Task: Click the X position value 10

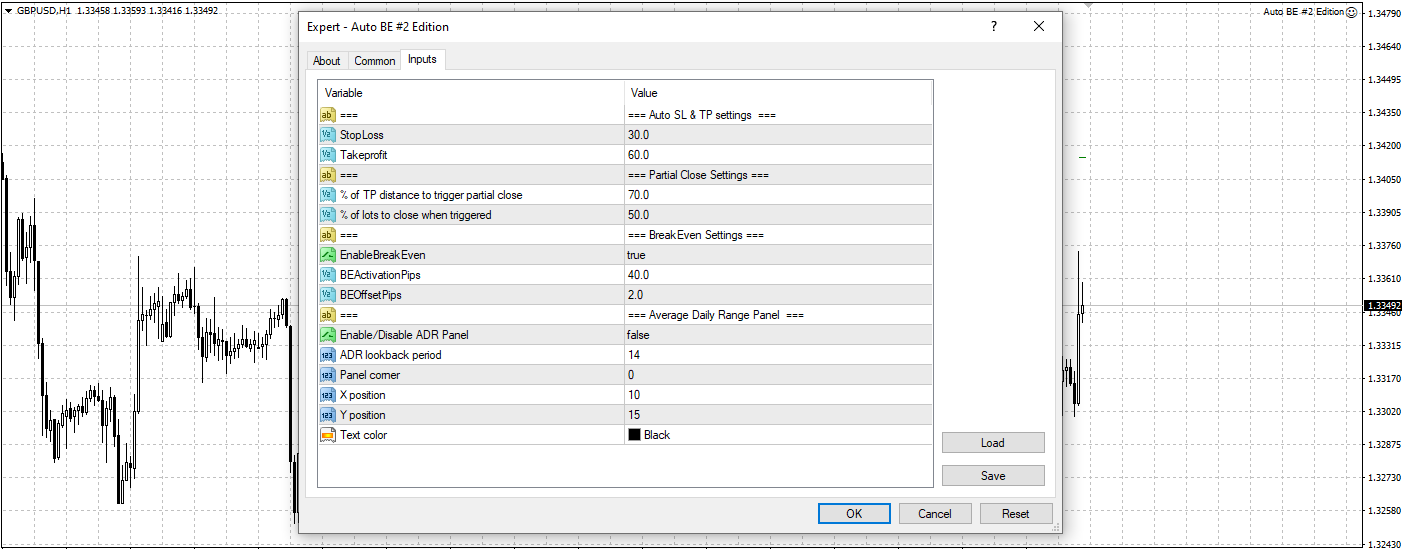Action: point(634,395)
